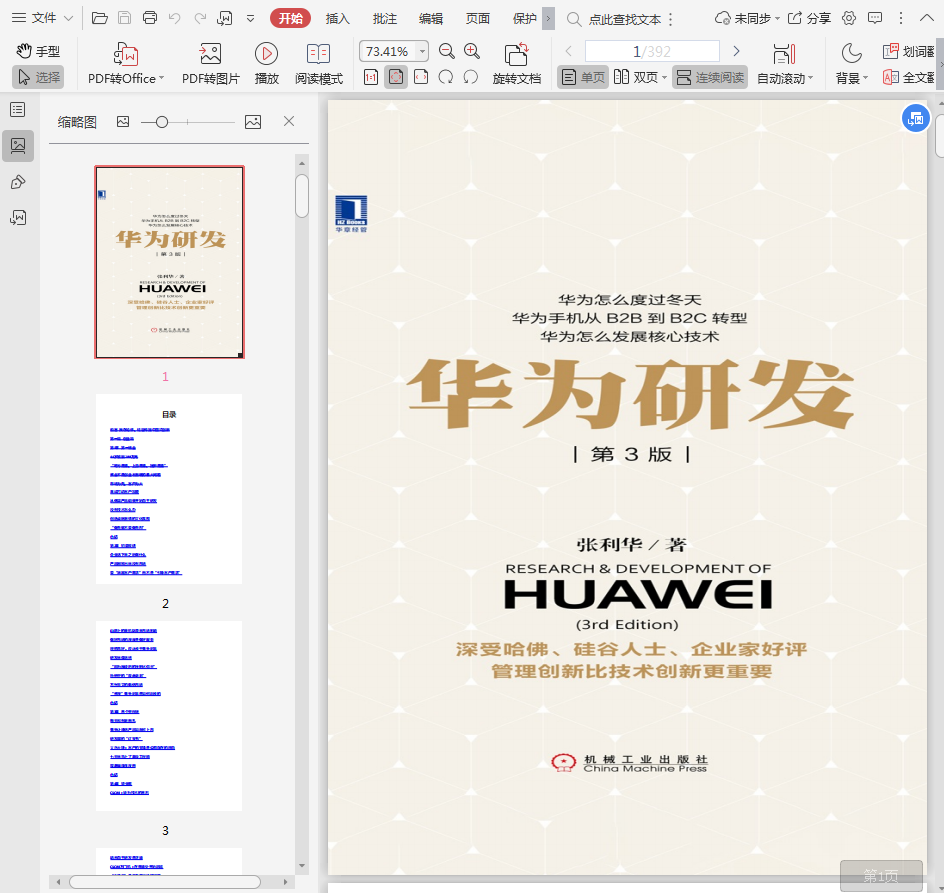Toggle fit page view
The height and width of the screenshot is (893, 944).
pyautogui.click(x=396, y=77)
